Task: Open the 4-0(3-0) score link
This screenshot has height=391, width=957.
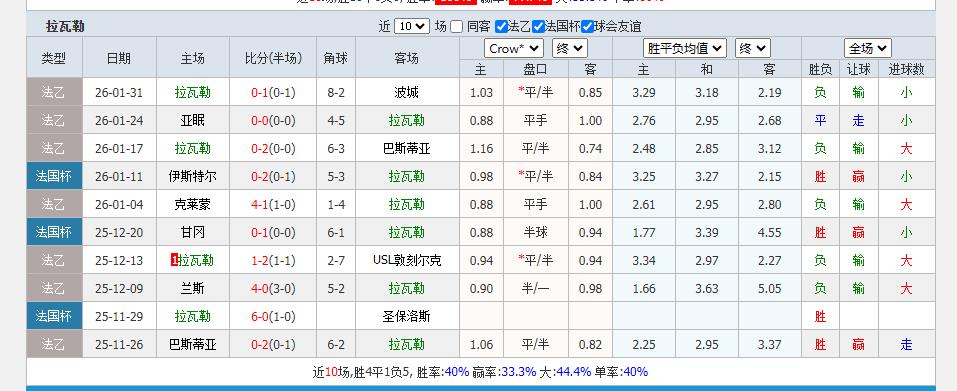Action: point(273,289)
